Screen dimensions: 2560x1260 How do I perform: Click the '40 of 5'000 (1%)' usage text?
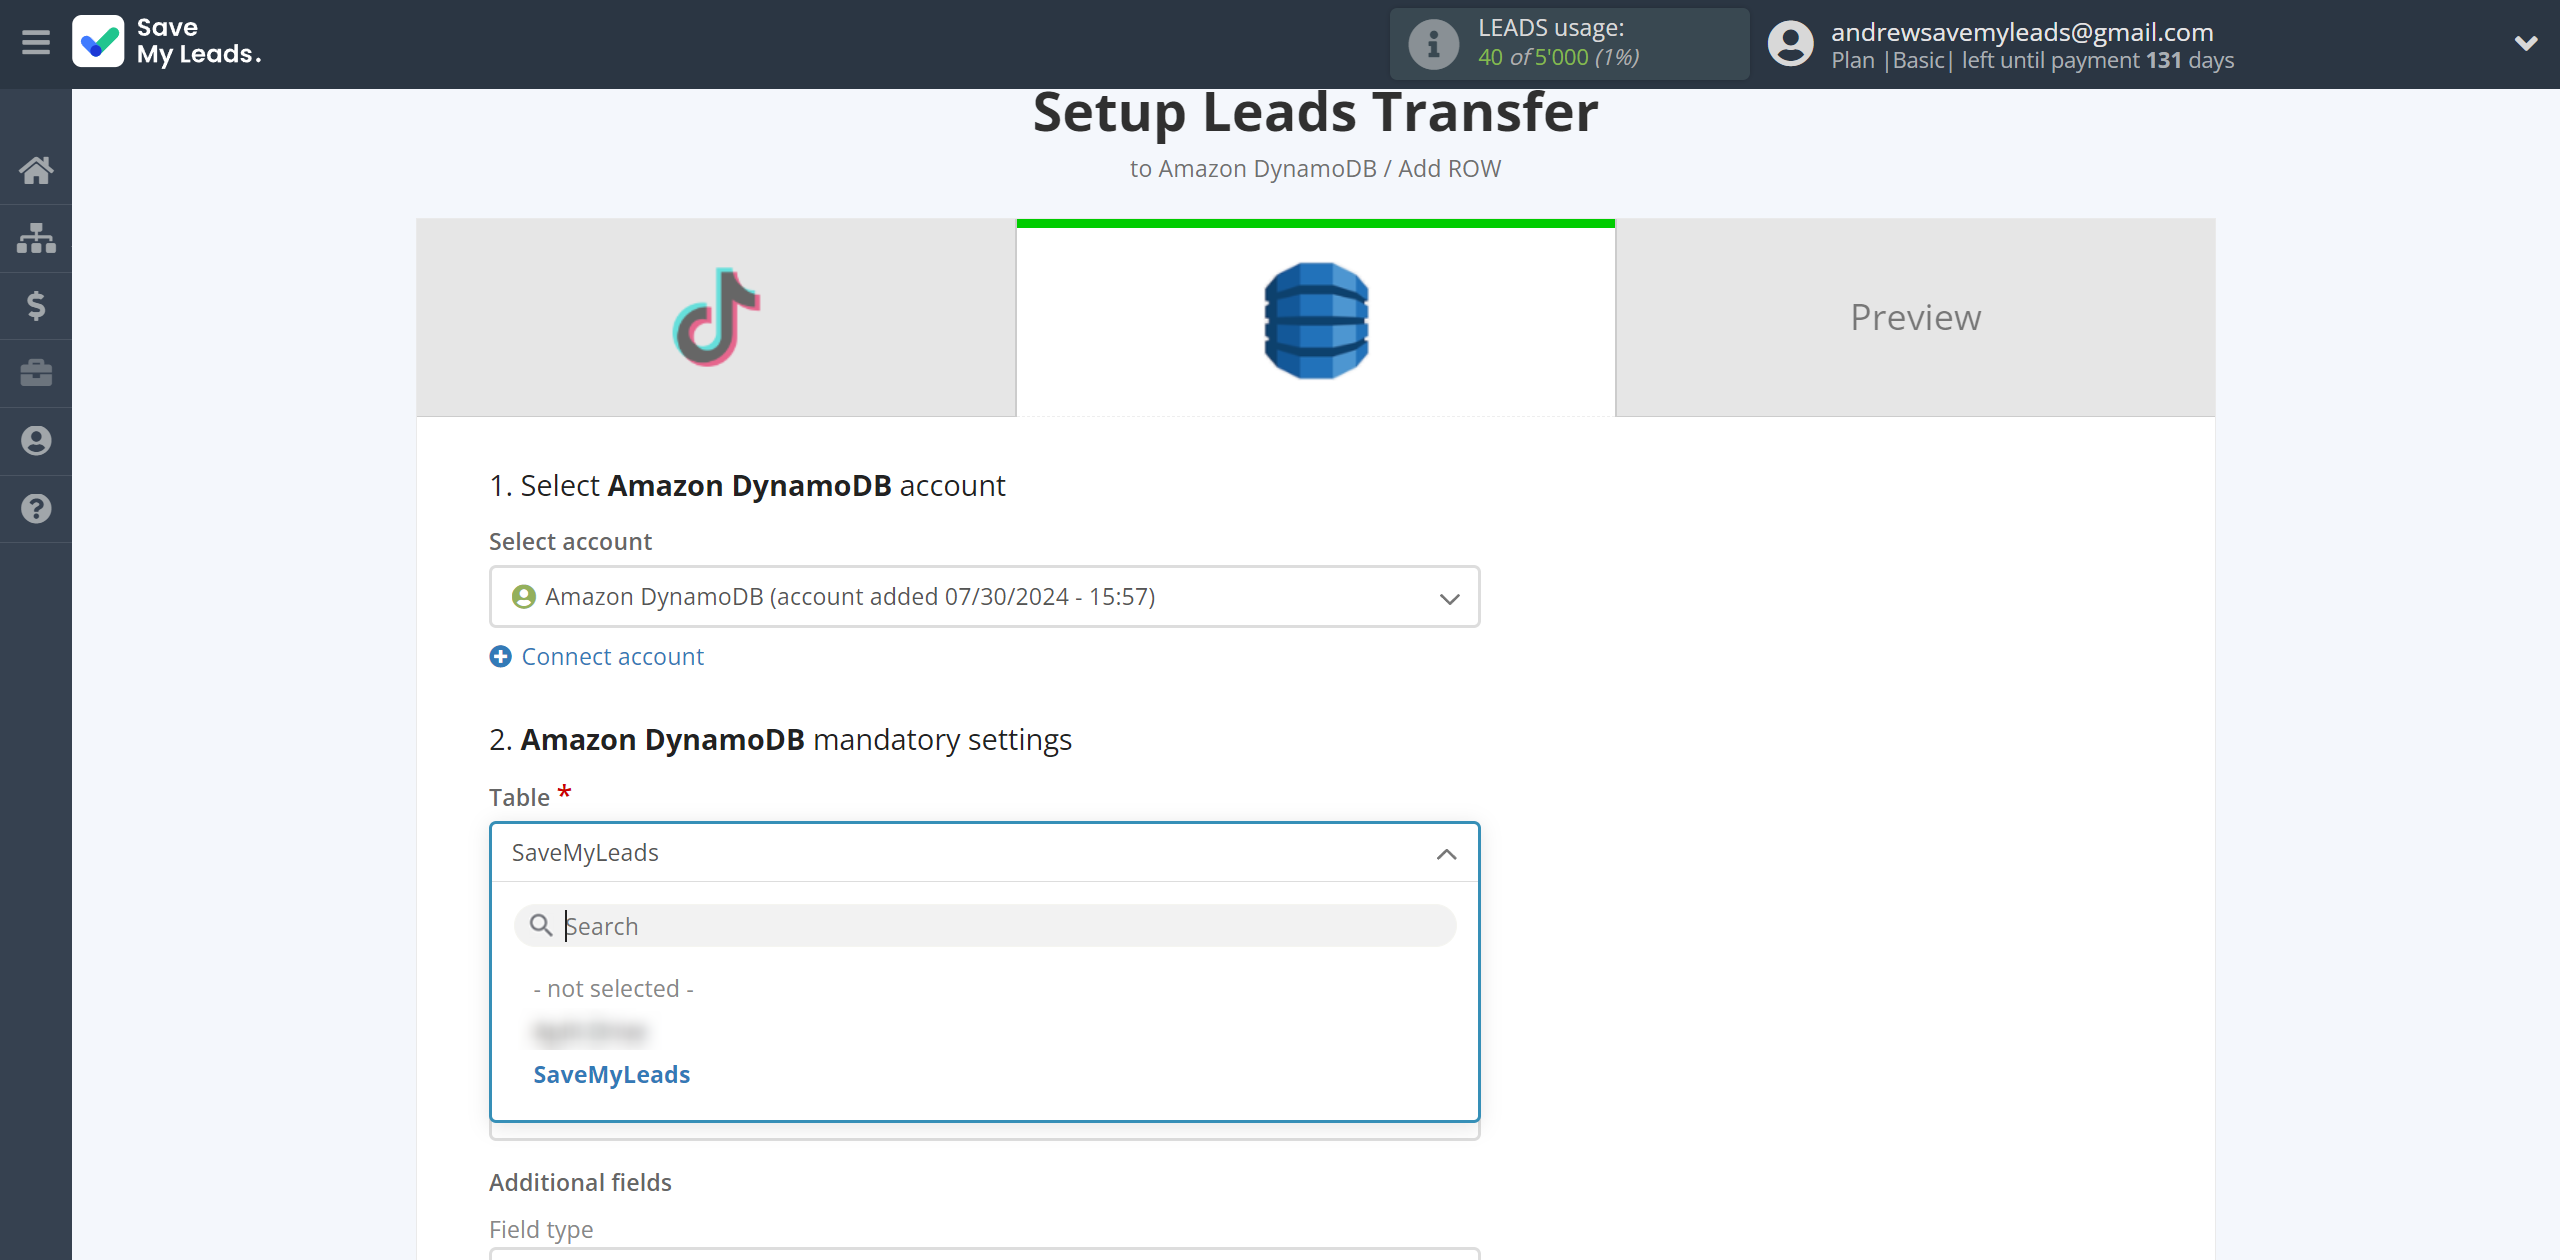tap(1558, 58)
